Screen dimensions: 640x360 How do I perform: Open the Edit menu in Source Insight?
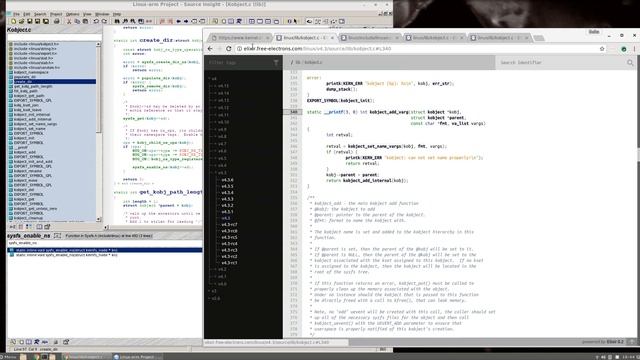coord(27,14)
